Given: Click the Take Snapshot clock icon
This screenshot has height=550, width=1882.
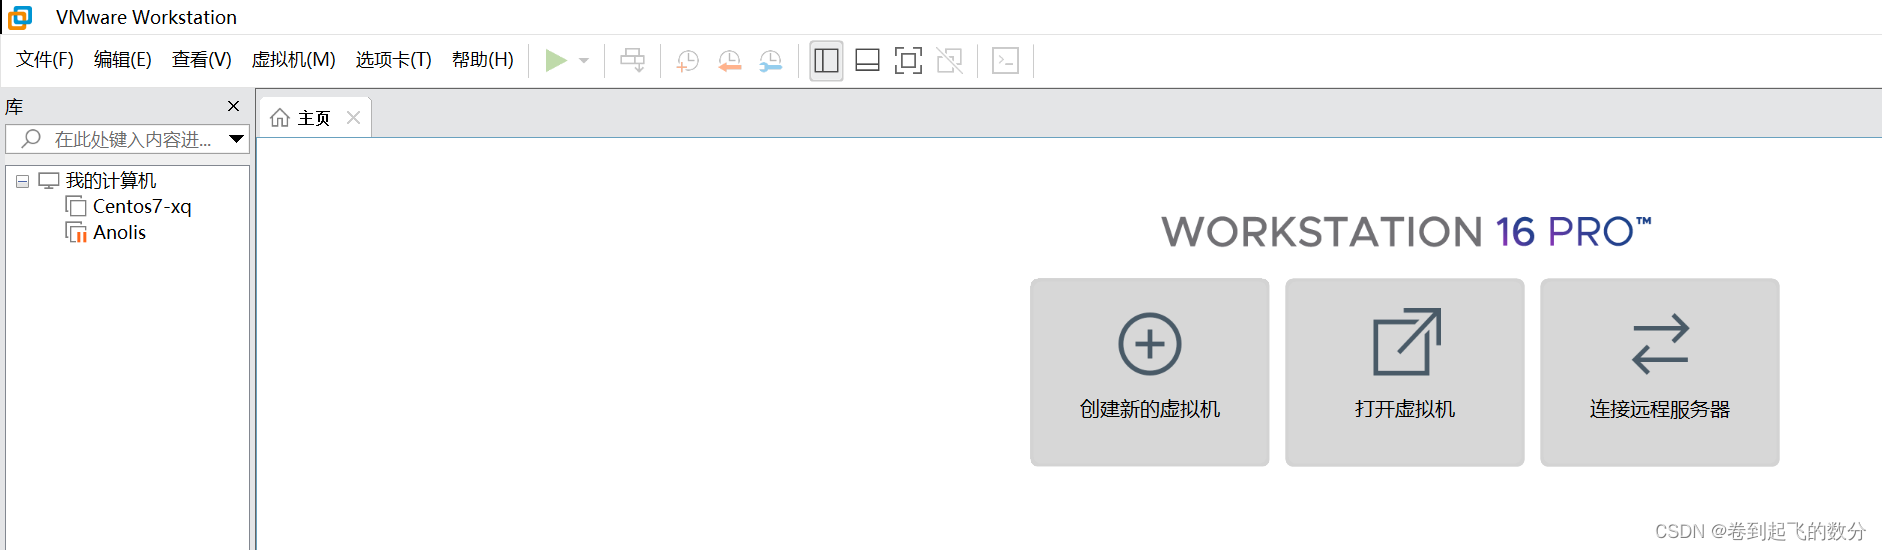Looking at the screenshot, I should pyautogui.click(x=687, y=61).
